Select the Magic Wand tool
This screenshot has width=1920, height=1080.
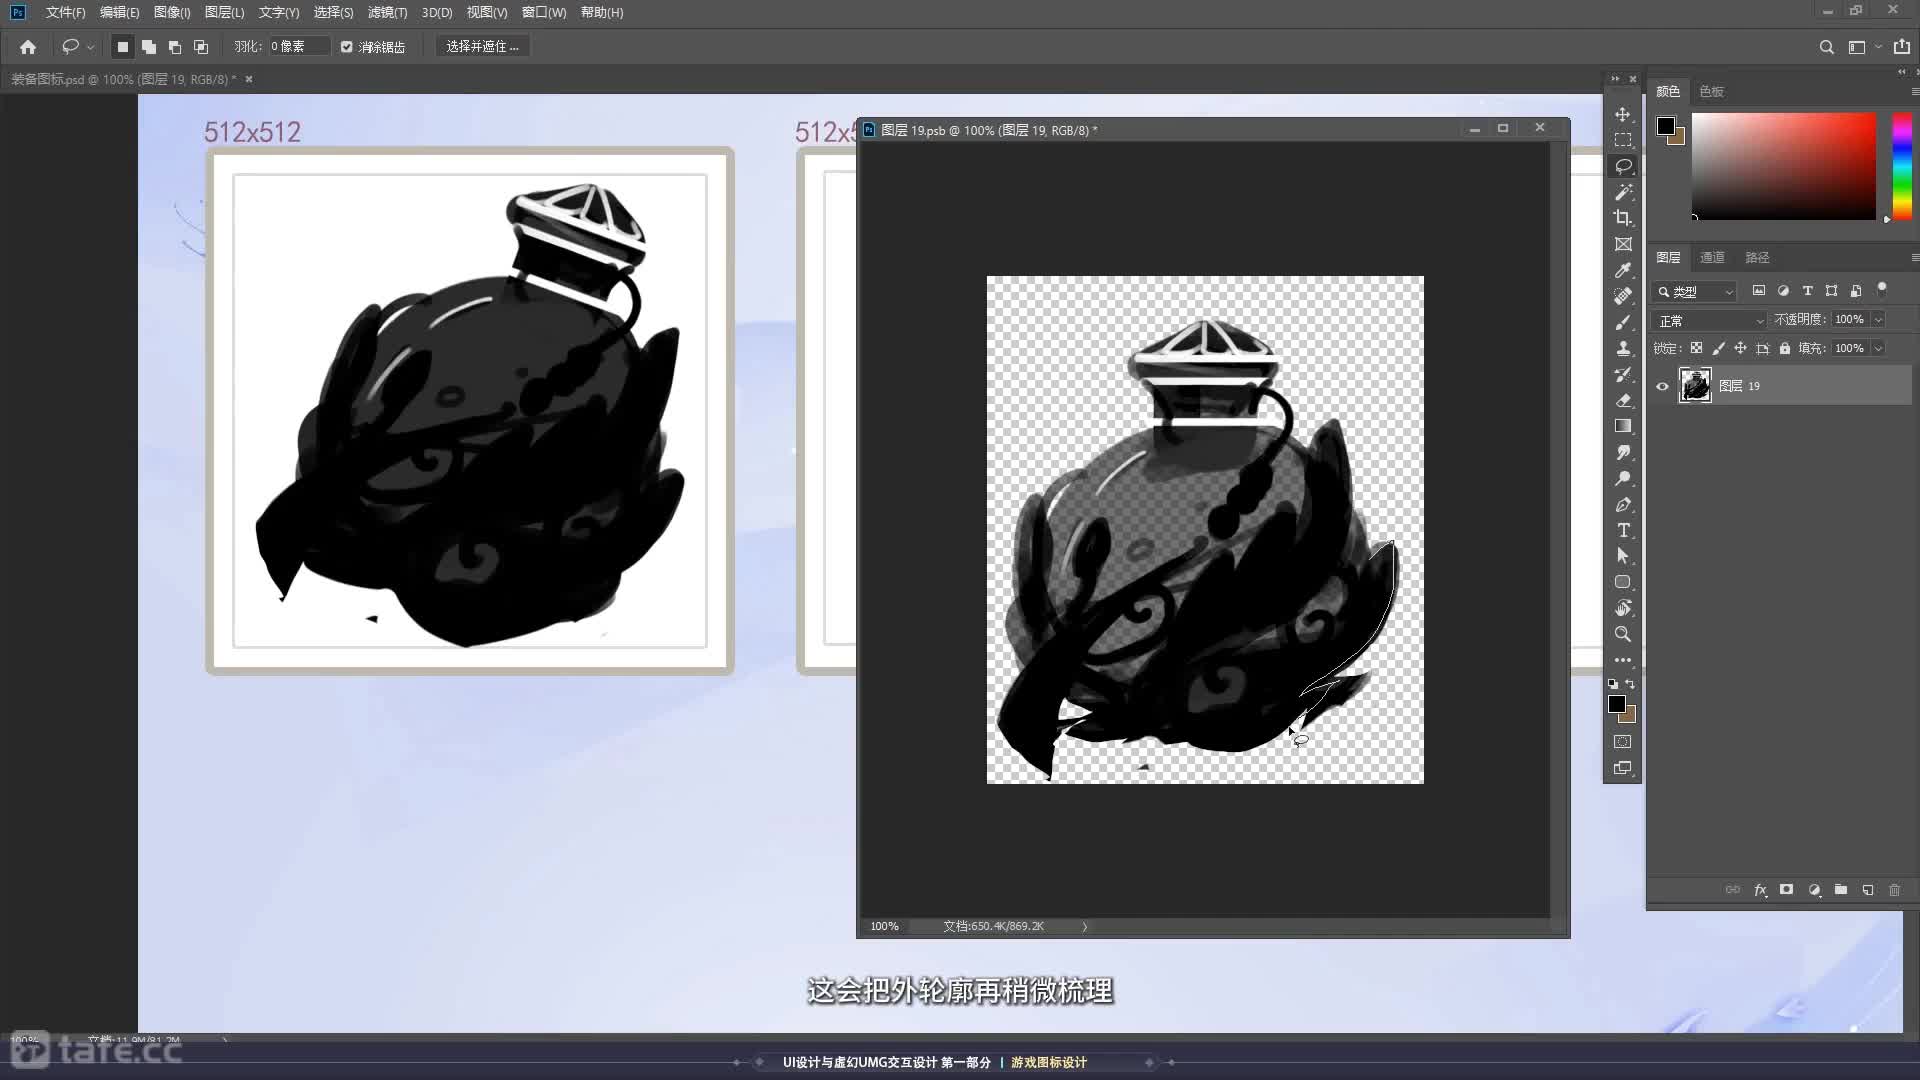pyautogui.click(x=1622, y=192)
